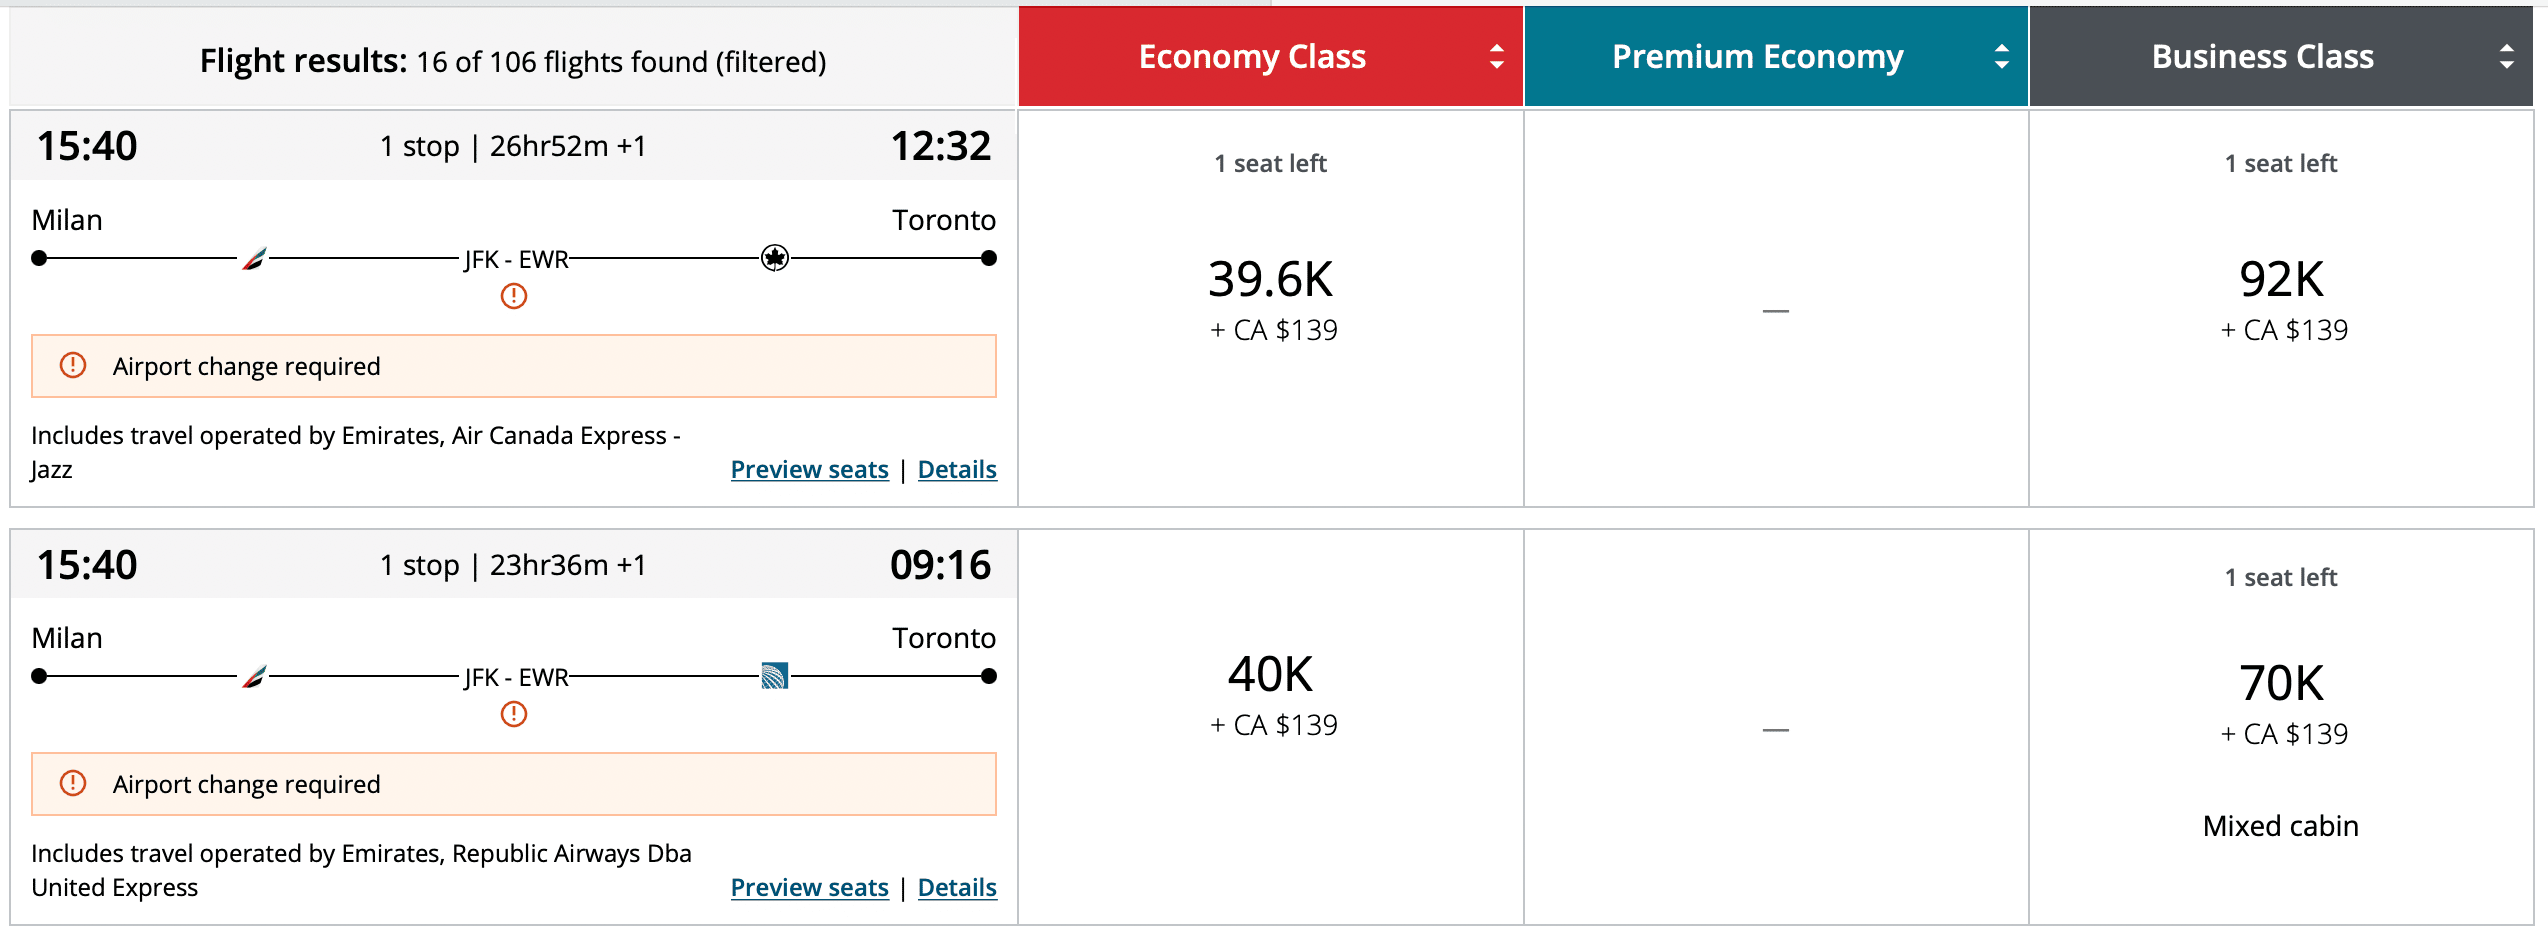Image resolution: width=2548 pixels, height=932 pixels.
Task: Open Details for 26hr52m flight
Action: click(x=957, y=470)
